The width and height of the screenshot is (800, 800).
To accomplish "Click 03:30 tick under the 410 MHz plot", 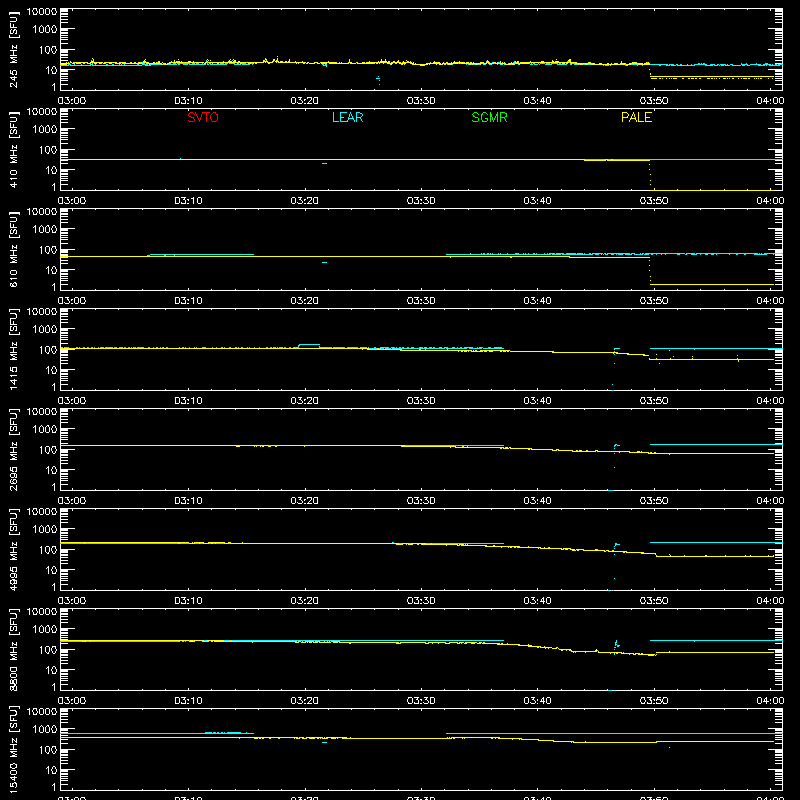I will pyautogui.click(x=421, y=201).
